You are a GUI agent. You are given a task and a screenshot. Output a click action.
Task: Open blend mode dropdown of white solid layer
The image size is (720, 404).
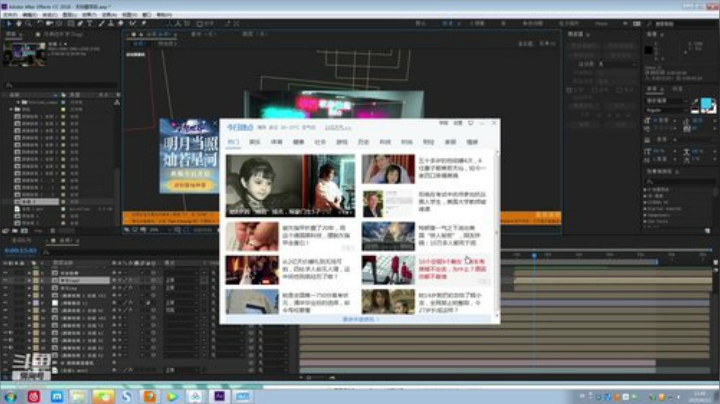pyautogui.click(x=181, y=303)
